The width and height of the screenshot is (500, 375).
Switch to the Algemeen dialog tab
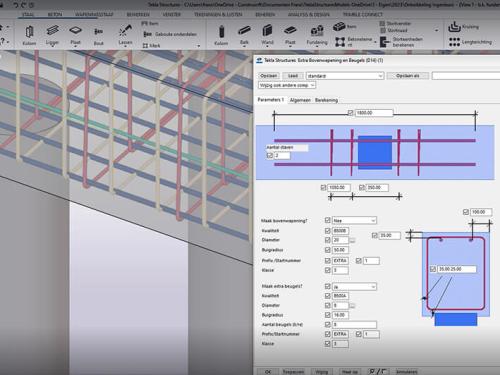(300, 100)
